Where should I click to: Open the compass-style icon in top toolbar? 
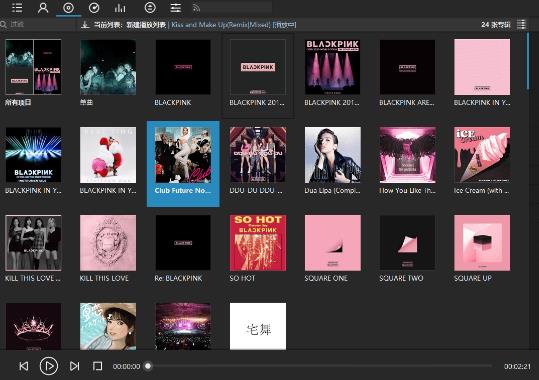point(94,8)
